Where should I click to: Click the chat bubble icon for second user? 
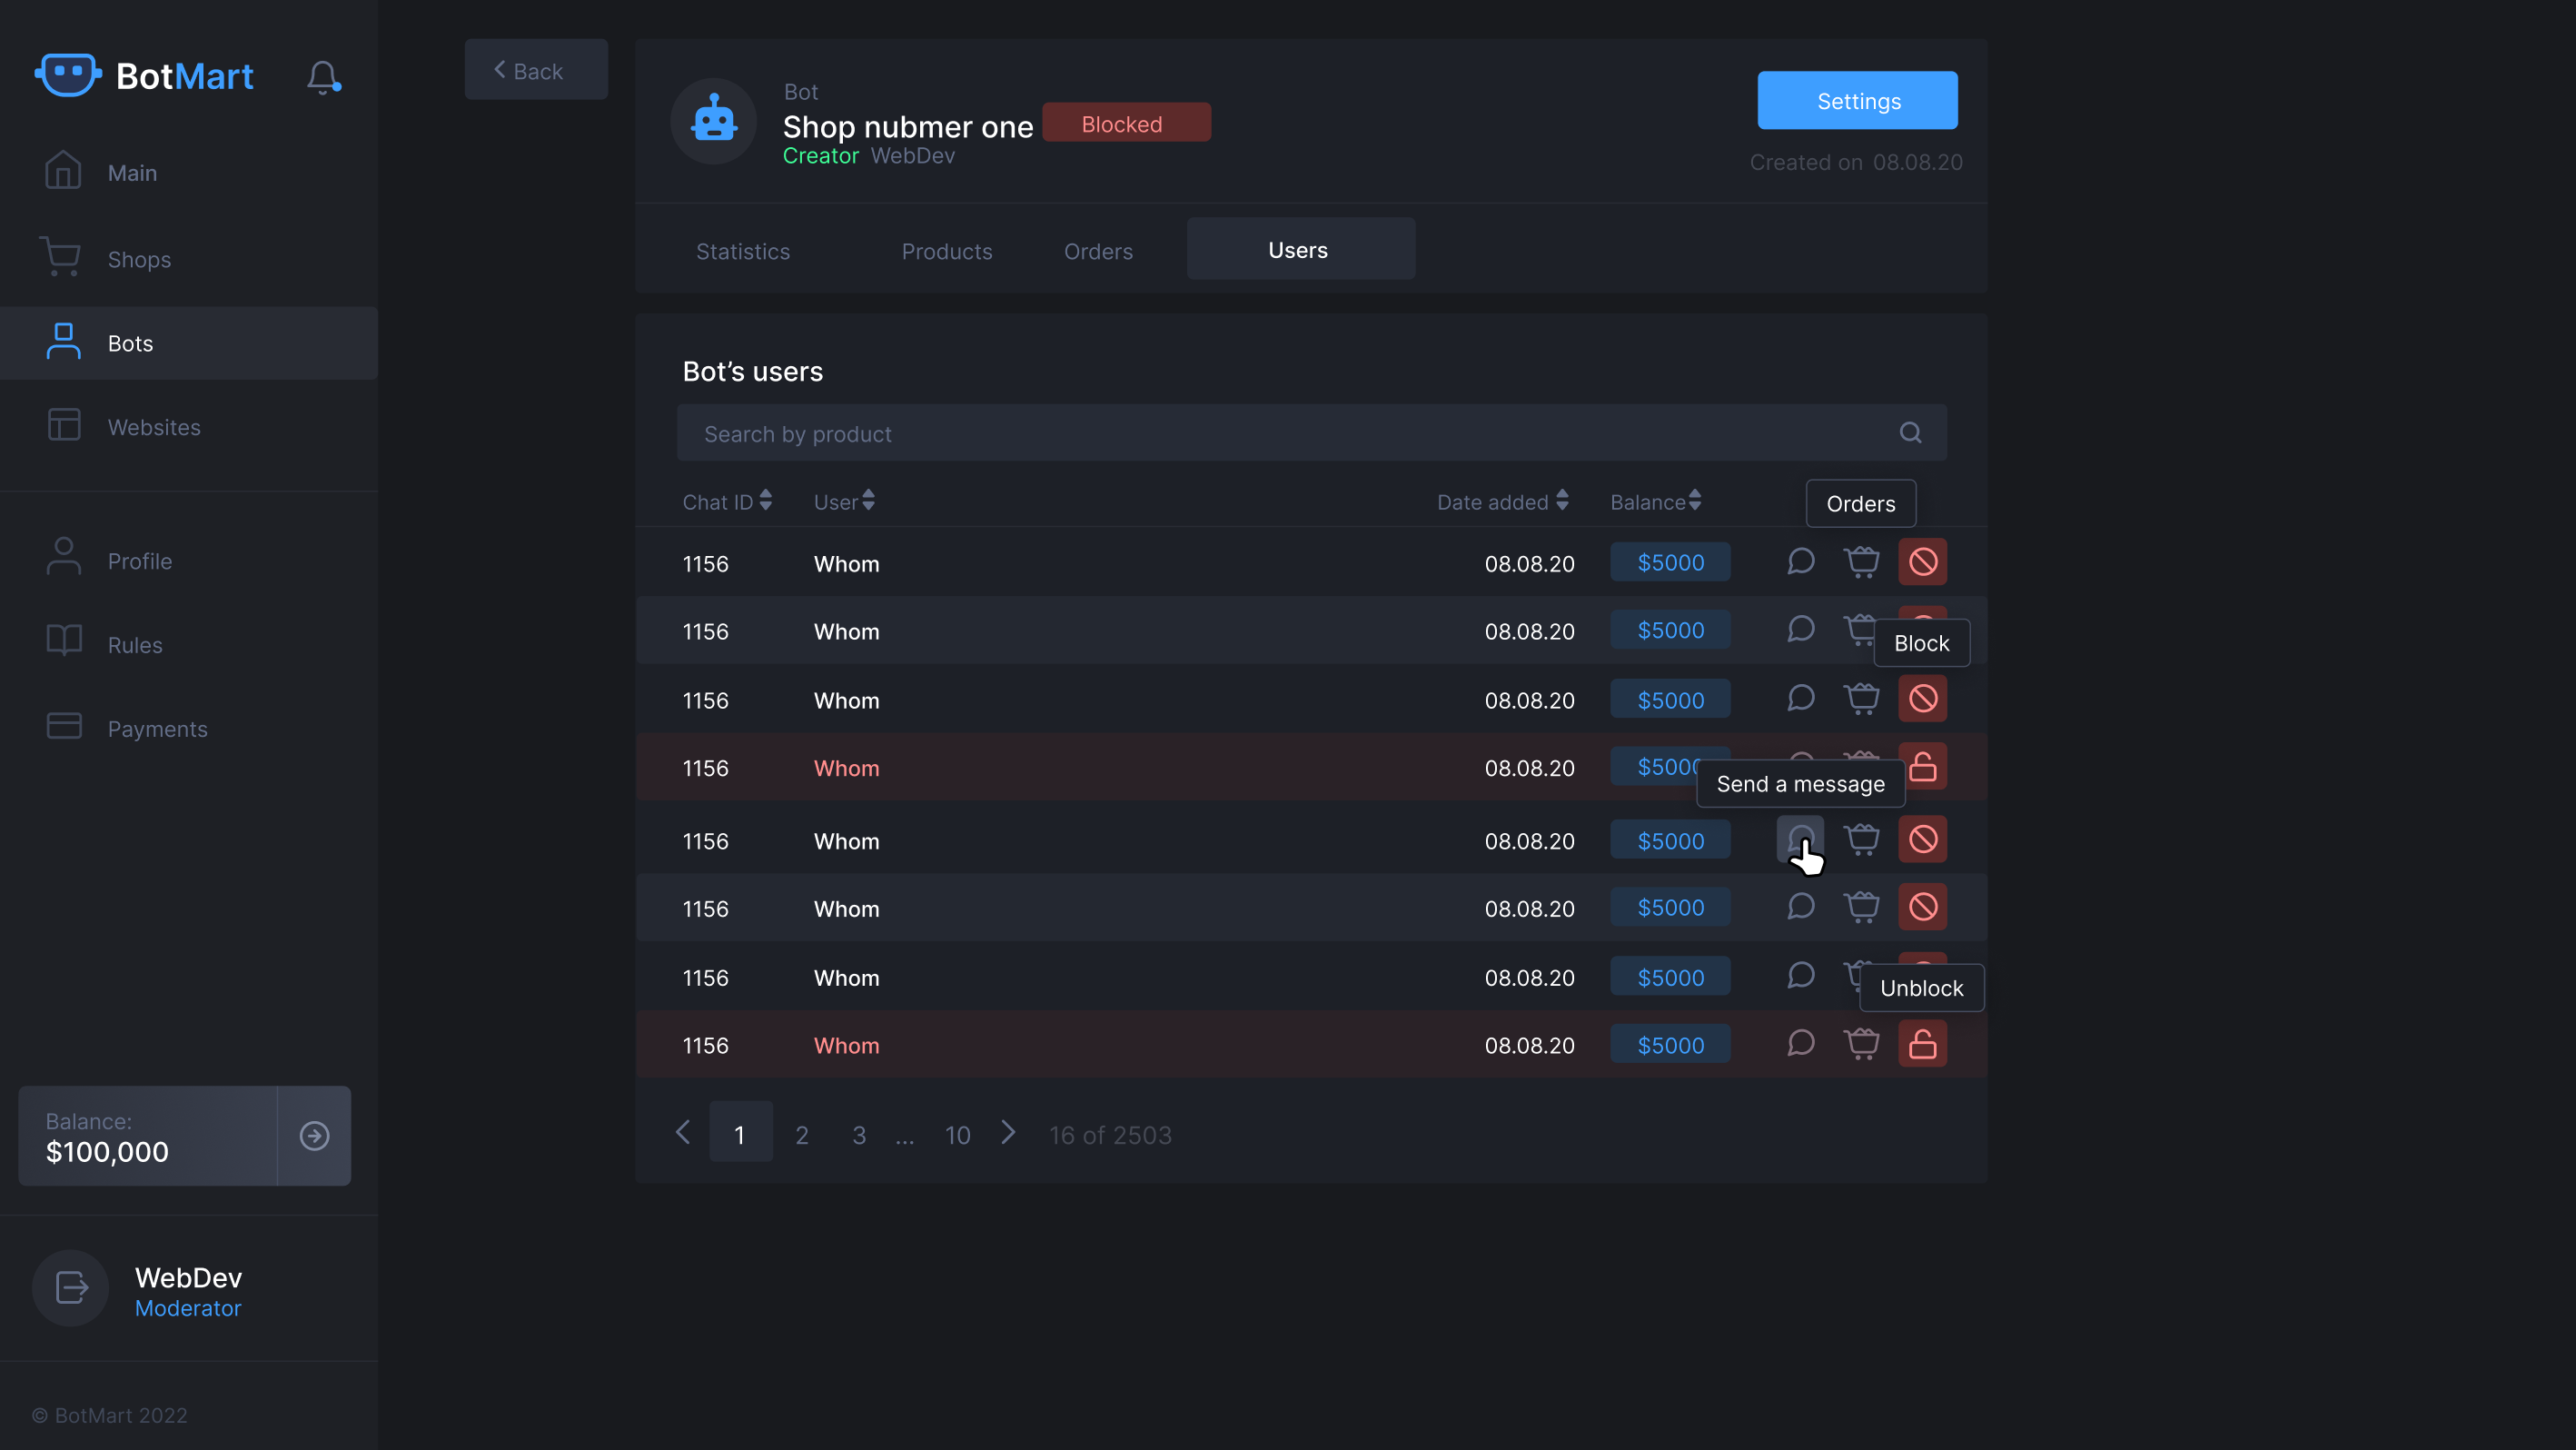pos(1801,631)
